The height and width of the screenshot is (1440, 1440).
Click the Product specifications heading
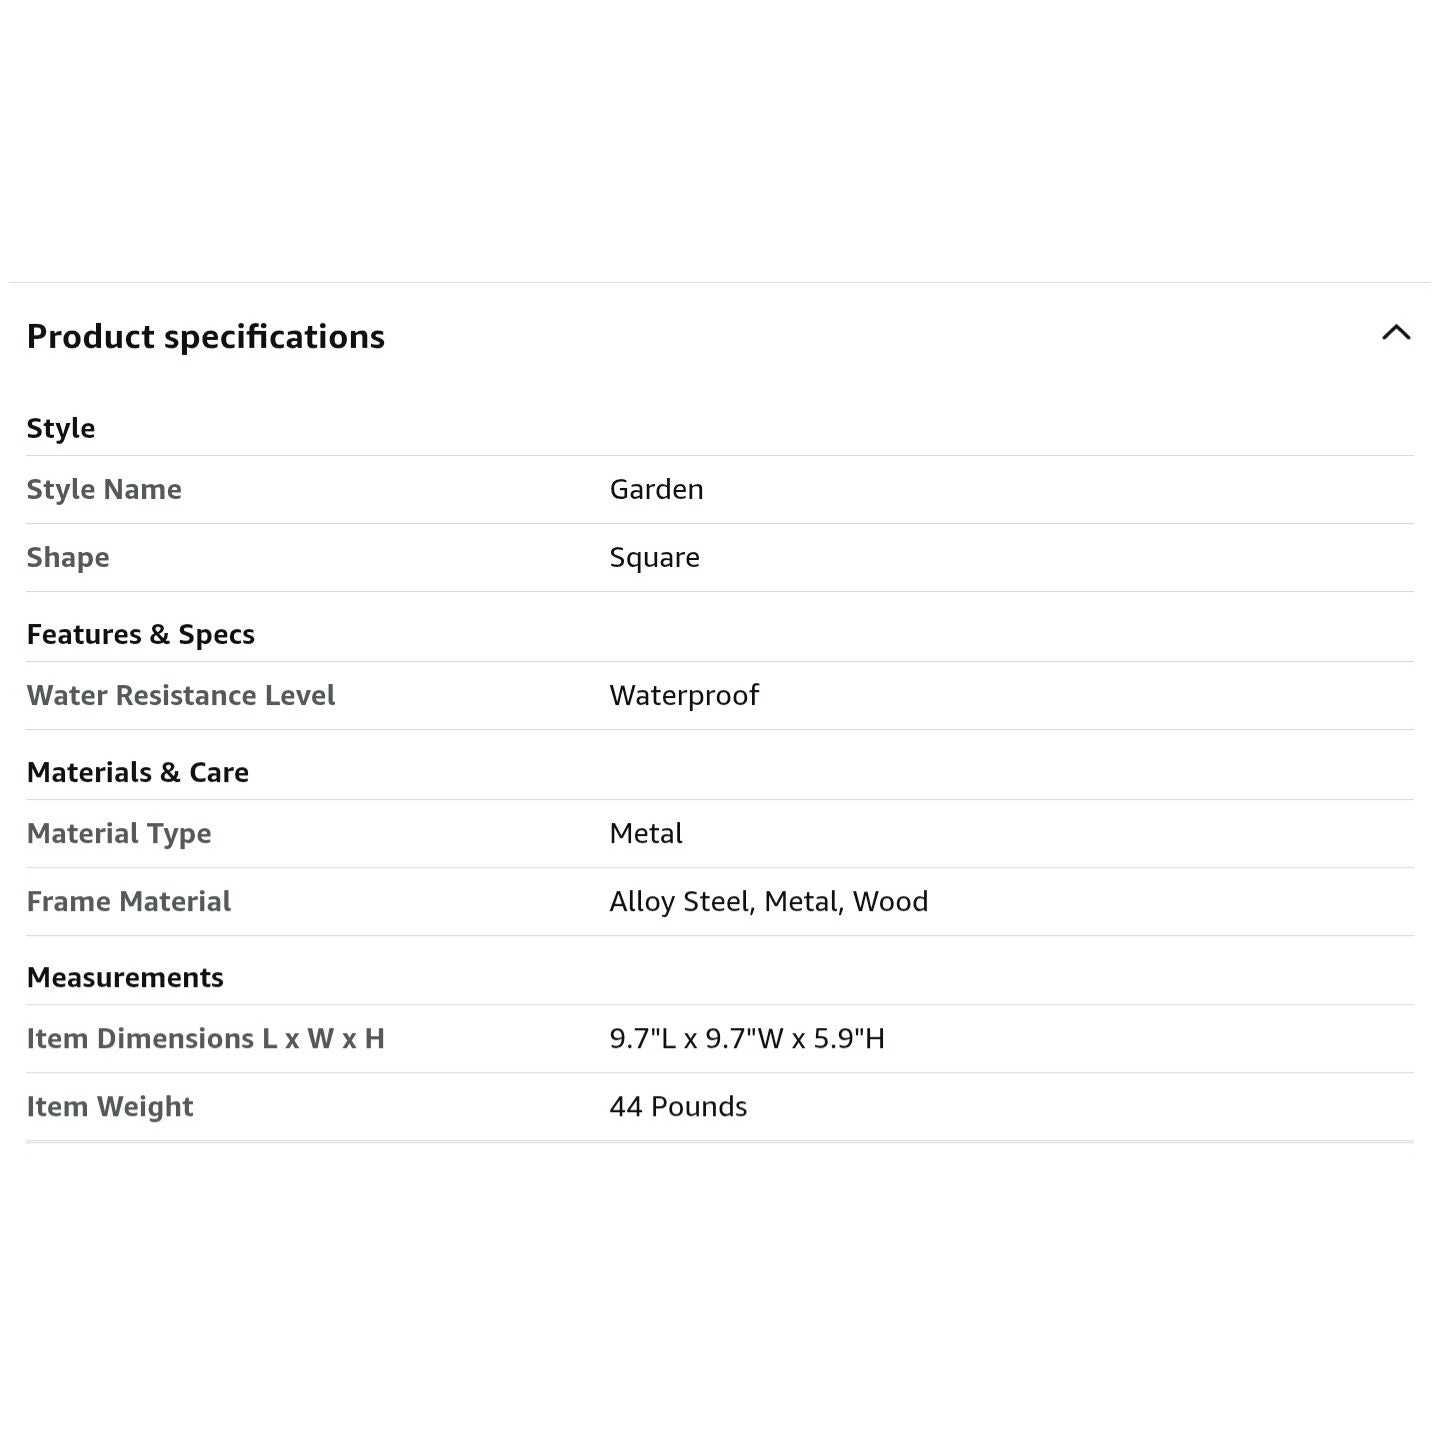pos(206,337)
